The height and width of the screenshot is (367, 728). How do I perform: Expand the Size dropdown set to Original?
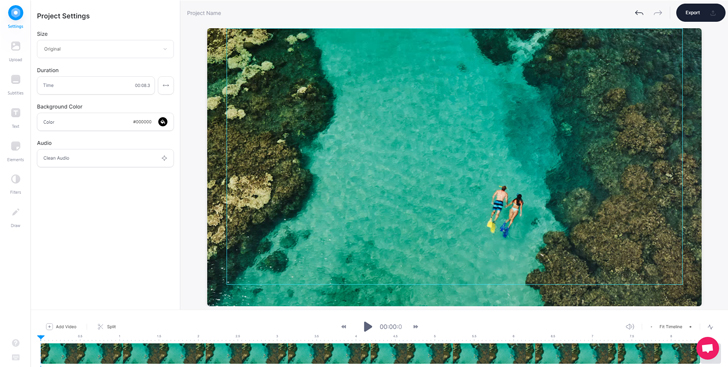[105, 49]
